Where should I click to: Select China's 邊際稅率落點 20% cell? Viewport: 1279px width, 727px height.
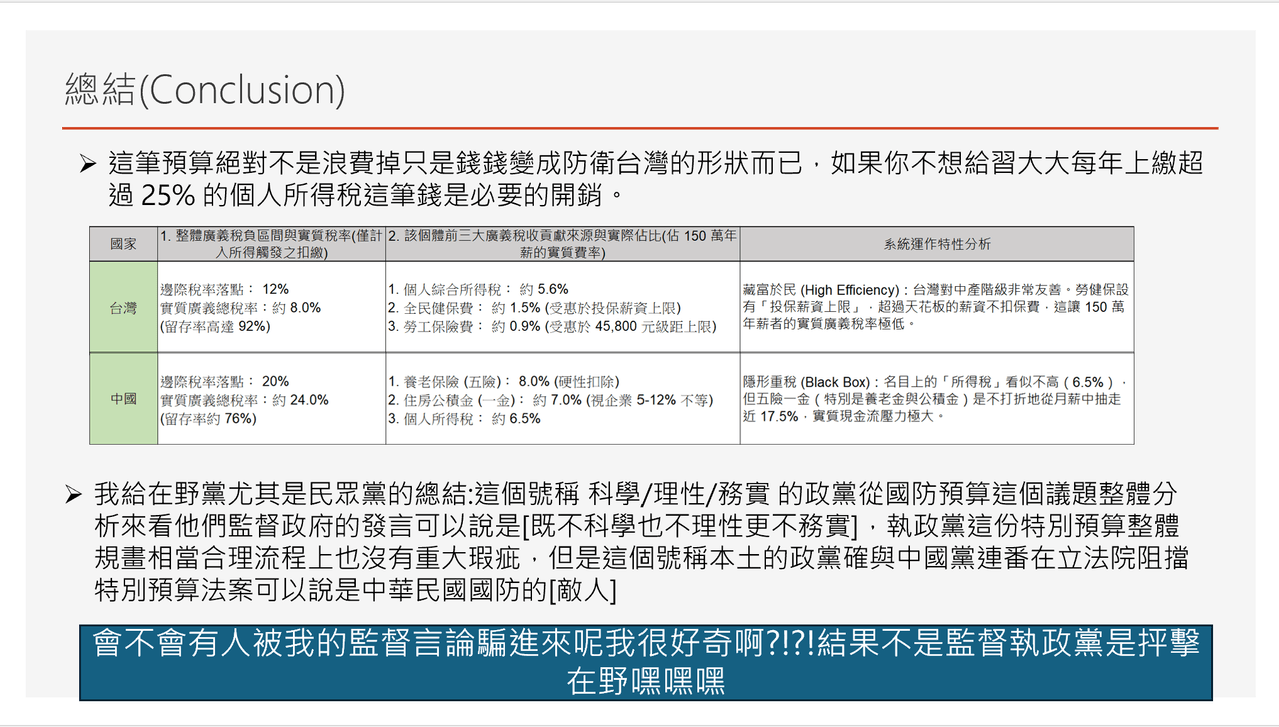tap(272, 398)
